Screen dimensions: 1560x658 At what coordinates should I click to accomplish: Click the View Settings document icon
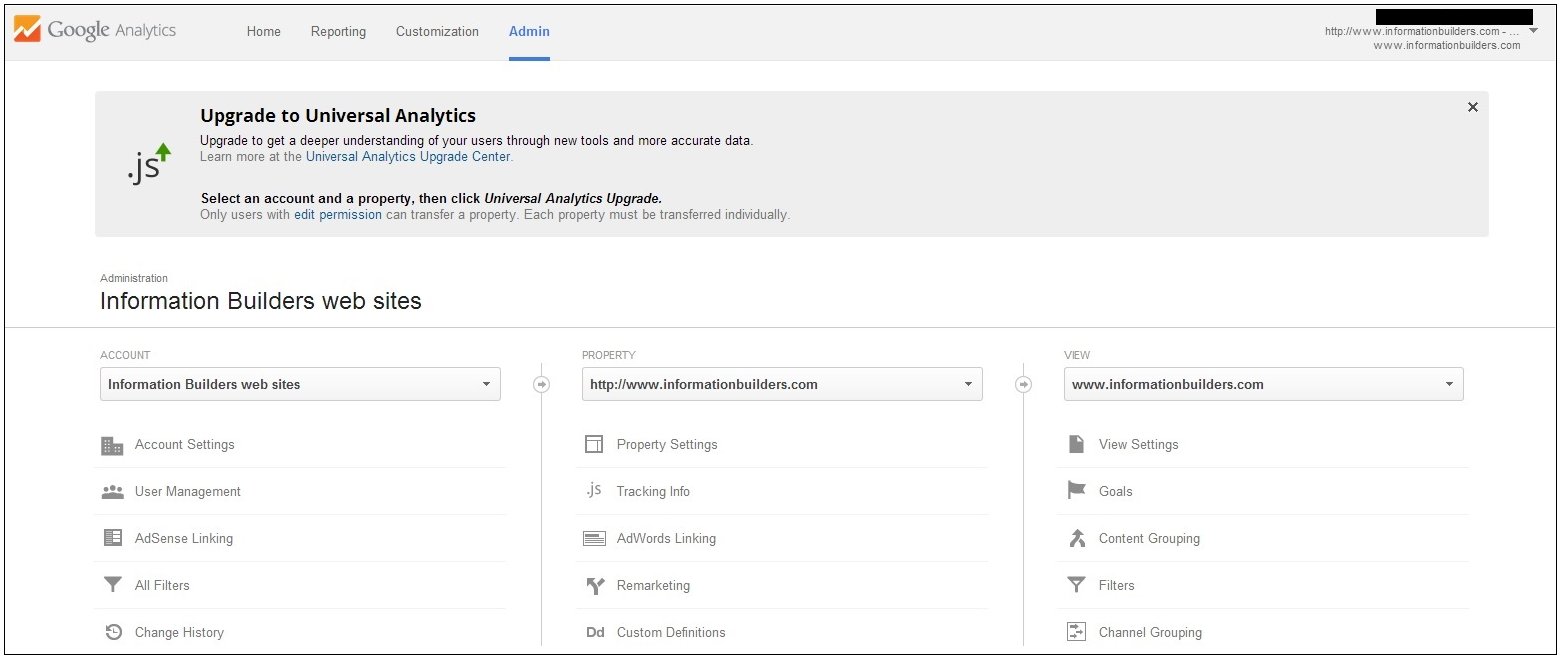1076,444
